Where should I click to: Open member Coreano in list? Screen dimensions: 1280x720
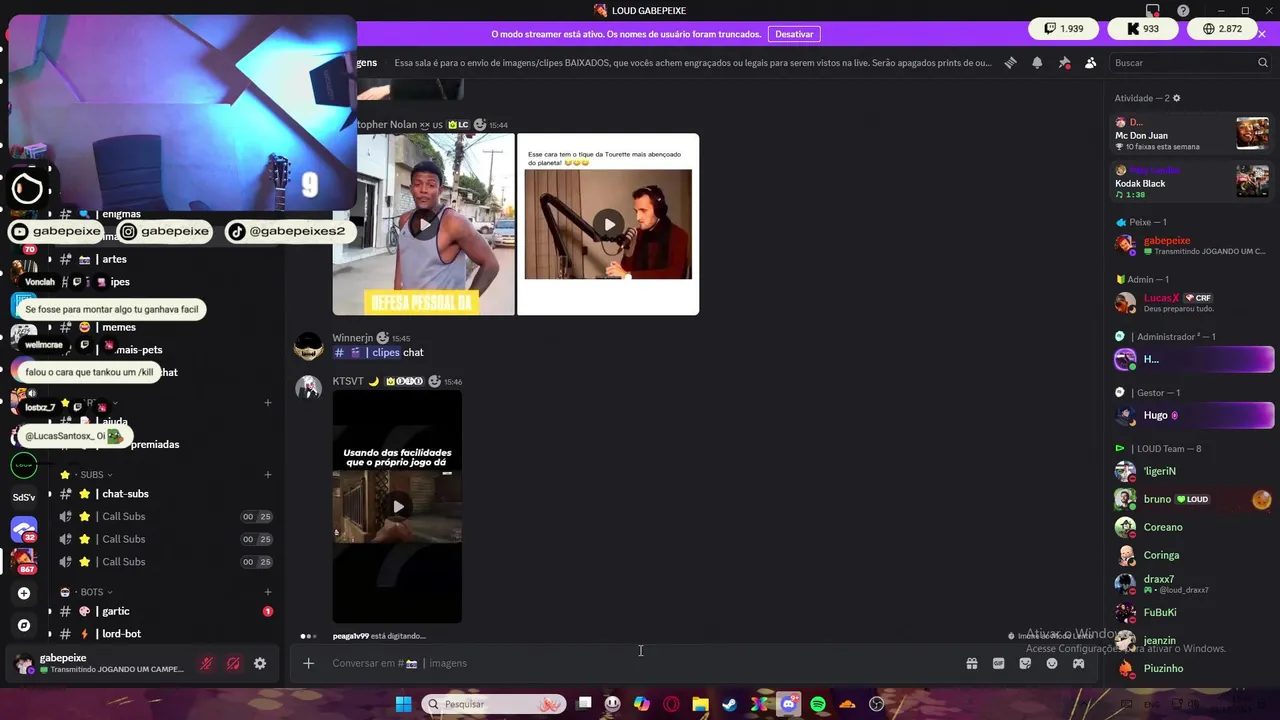coord(1192,527)
